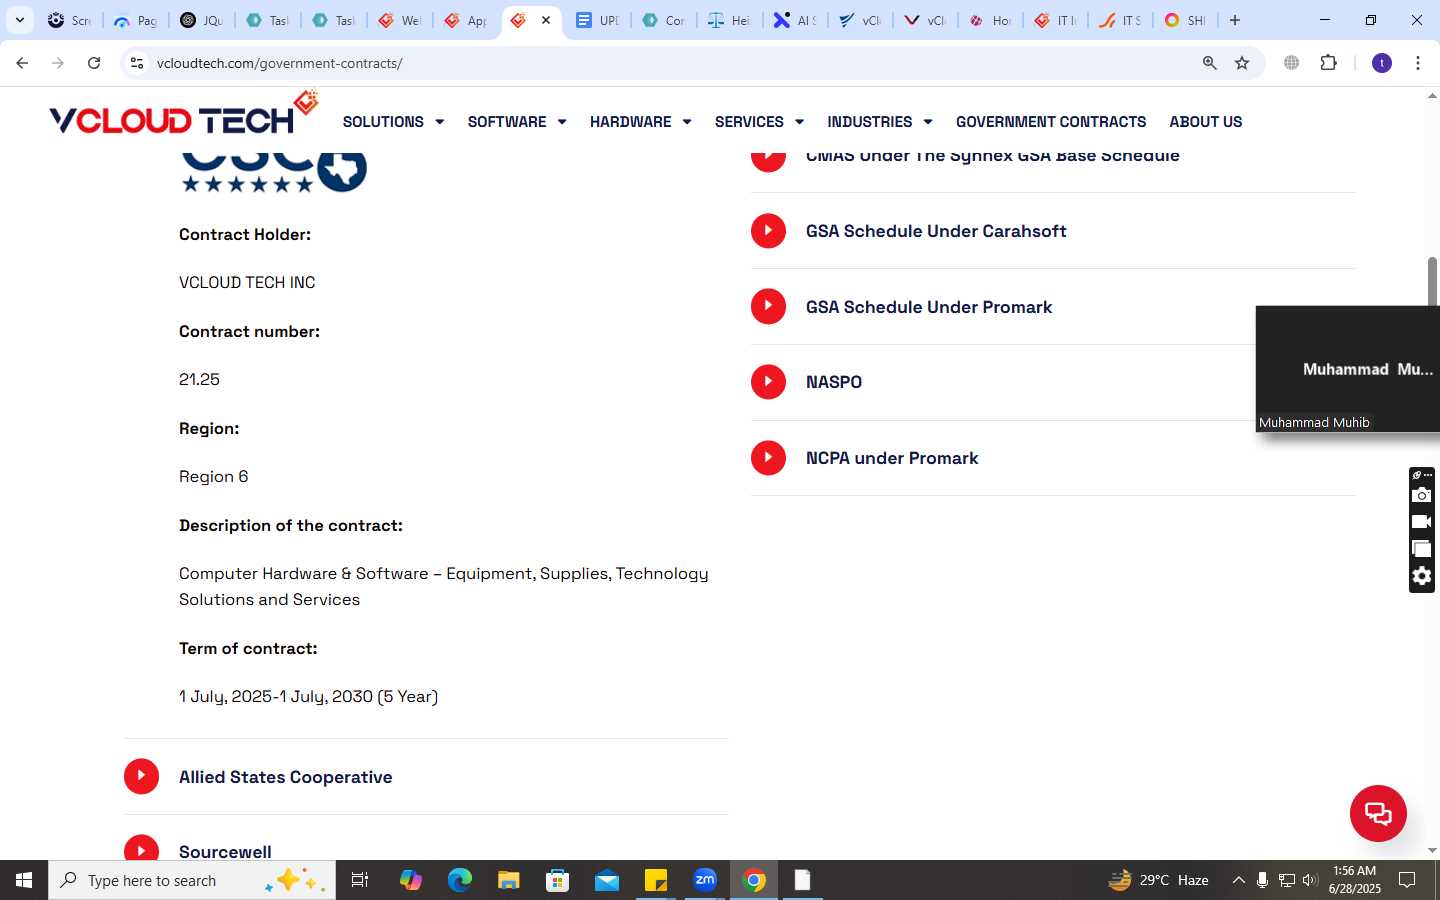This screenshot has width=1440, height=900.
Task: Click the play icon beside Sourcewell
Action: pos(141,849)
